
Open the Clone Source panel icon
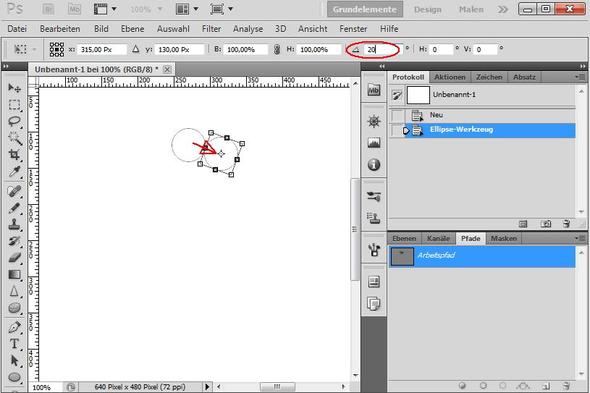pyautogui.click(x=374, y=218)
